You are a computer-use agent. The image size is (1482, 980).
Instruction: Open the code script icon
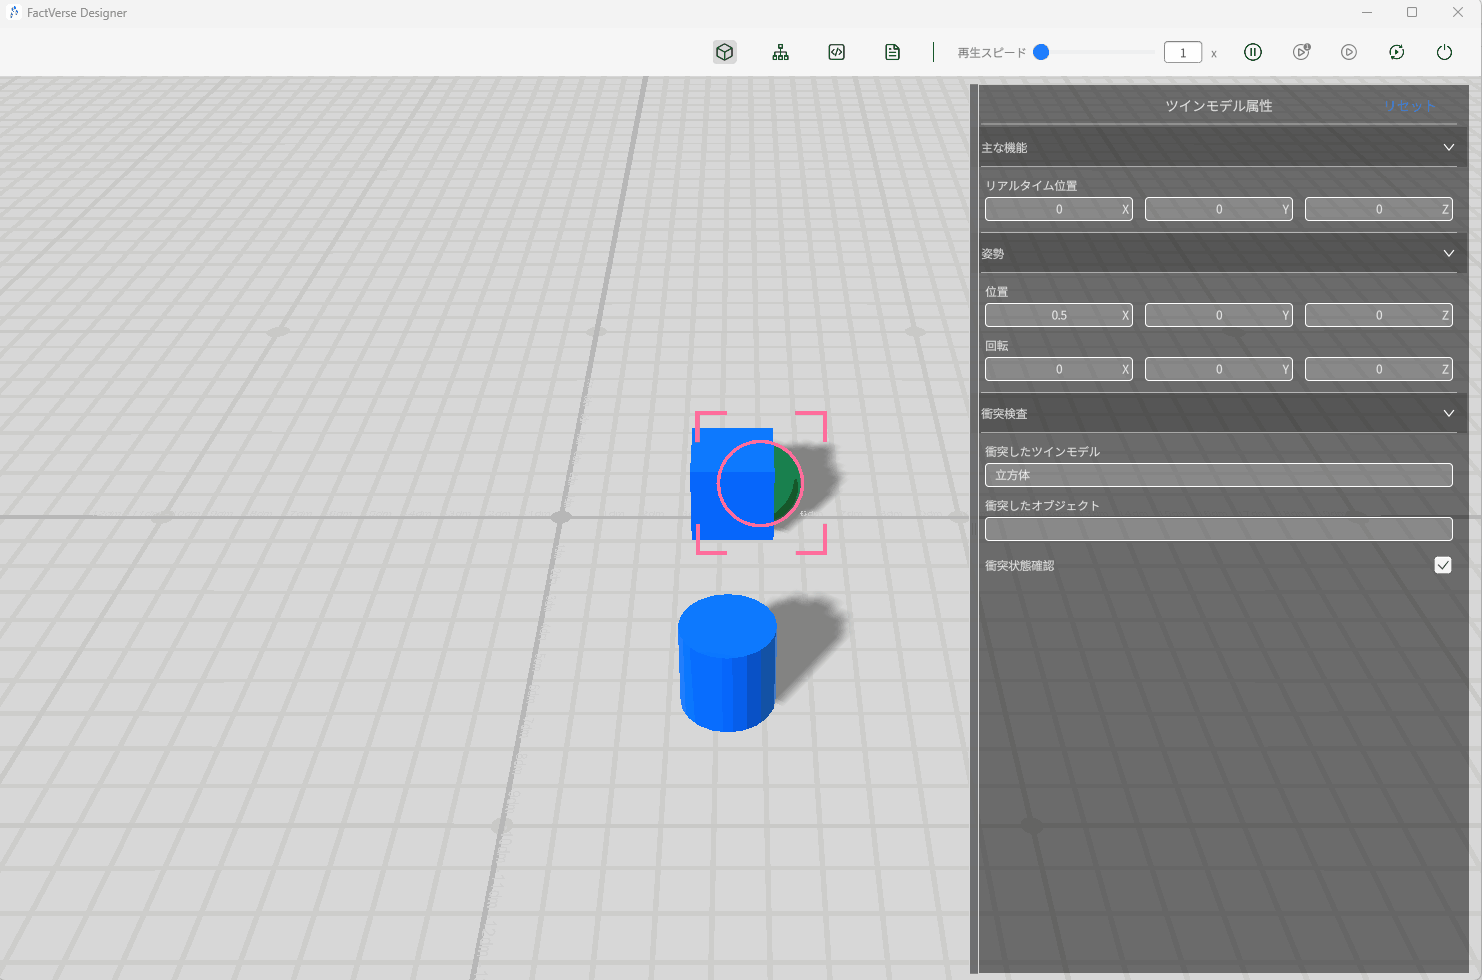[837, 52]
